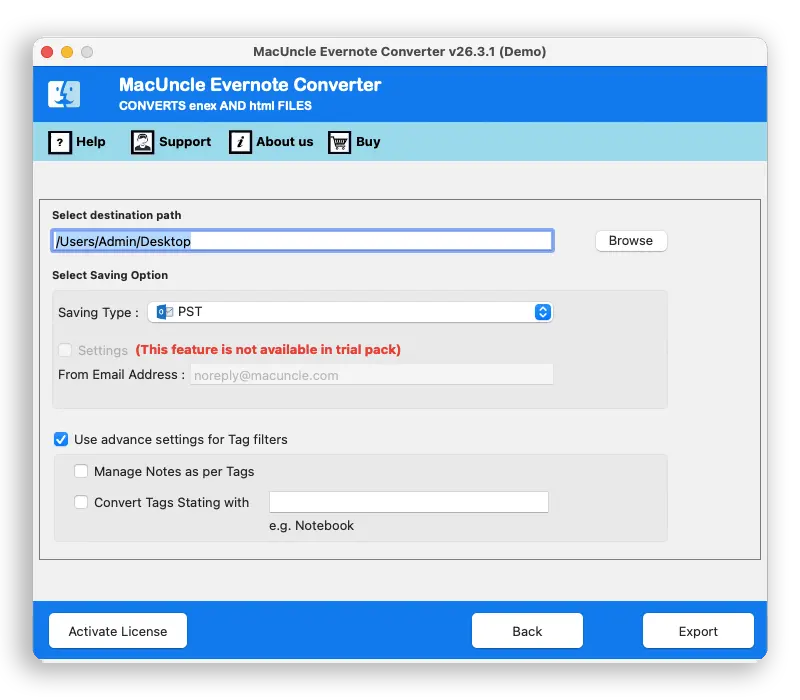Click the e.g. Notebook hint text
This screenshot has width=800, height=700.
311,526
